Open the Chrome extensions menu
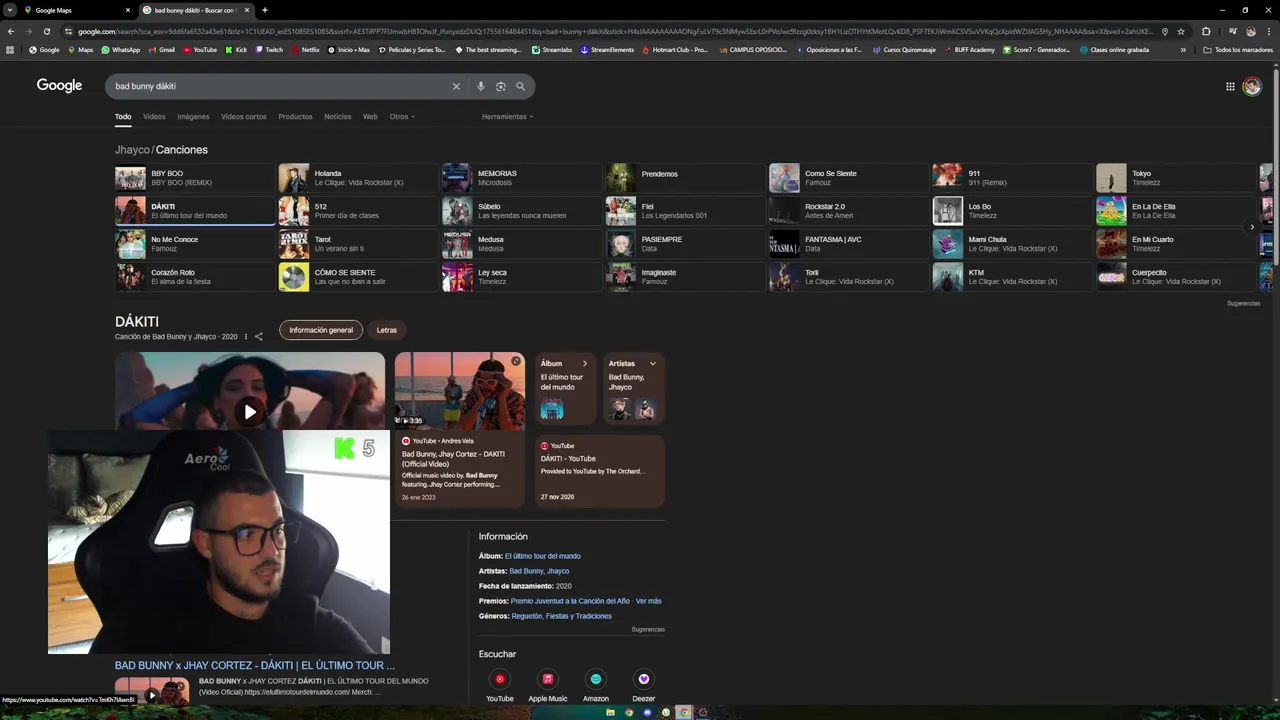 [x=1206, y=31]
